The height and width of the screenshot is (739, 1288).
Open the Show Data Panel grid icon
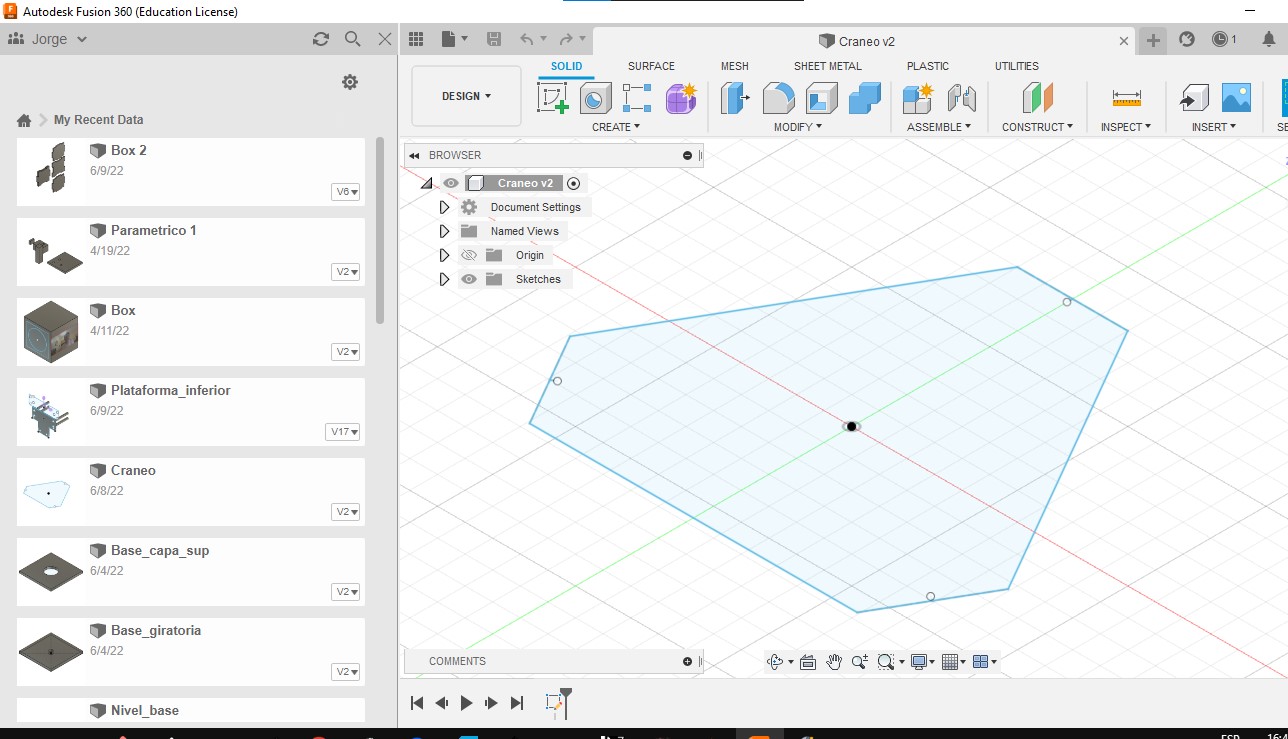(x=416, y=39)
